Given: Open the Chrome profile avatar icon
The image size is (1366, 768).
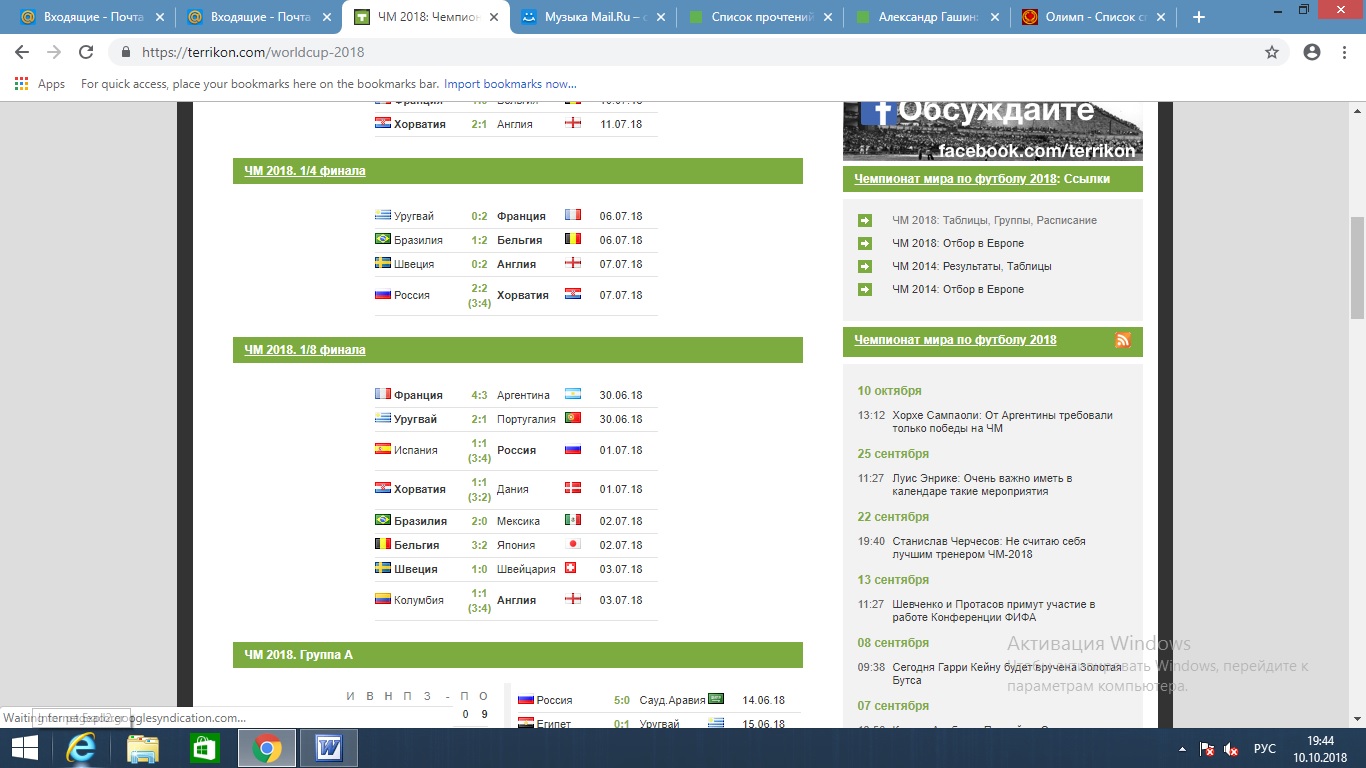Looking at the screenshot, I should click(x=1312, y=53).
